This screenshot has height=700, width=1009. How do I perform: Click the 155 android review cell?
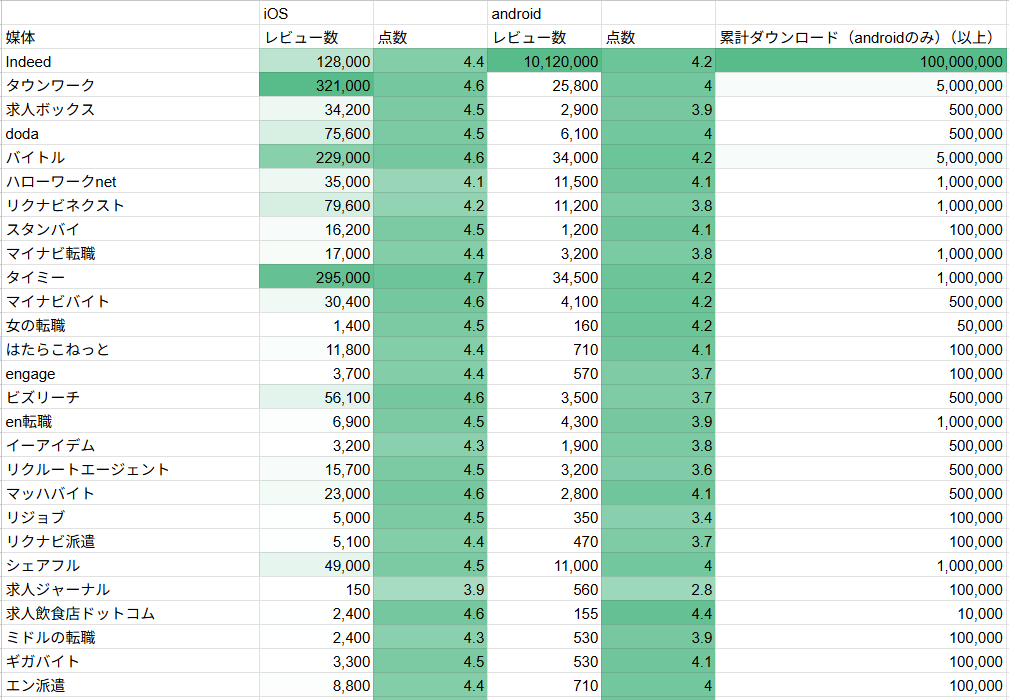(x=544, y=614)
